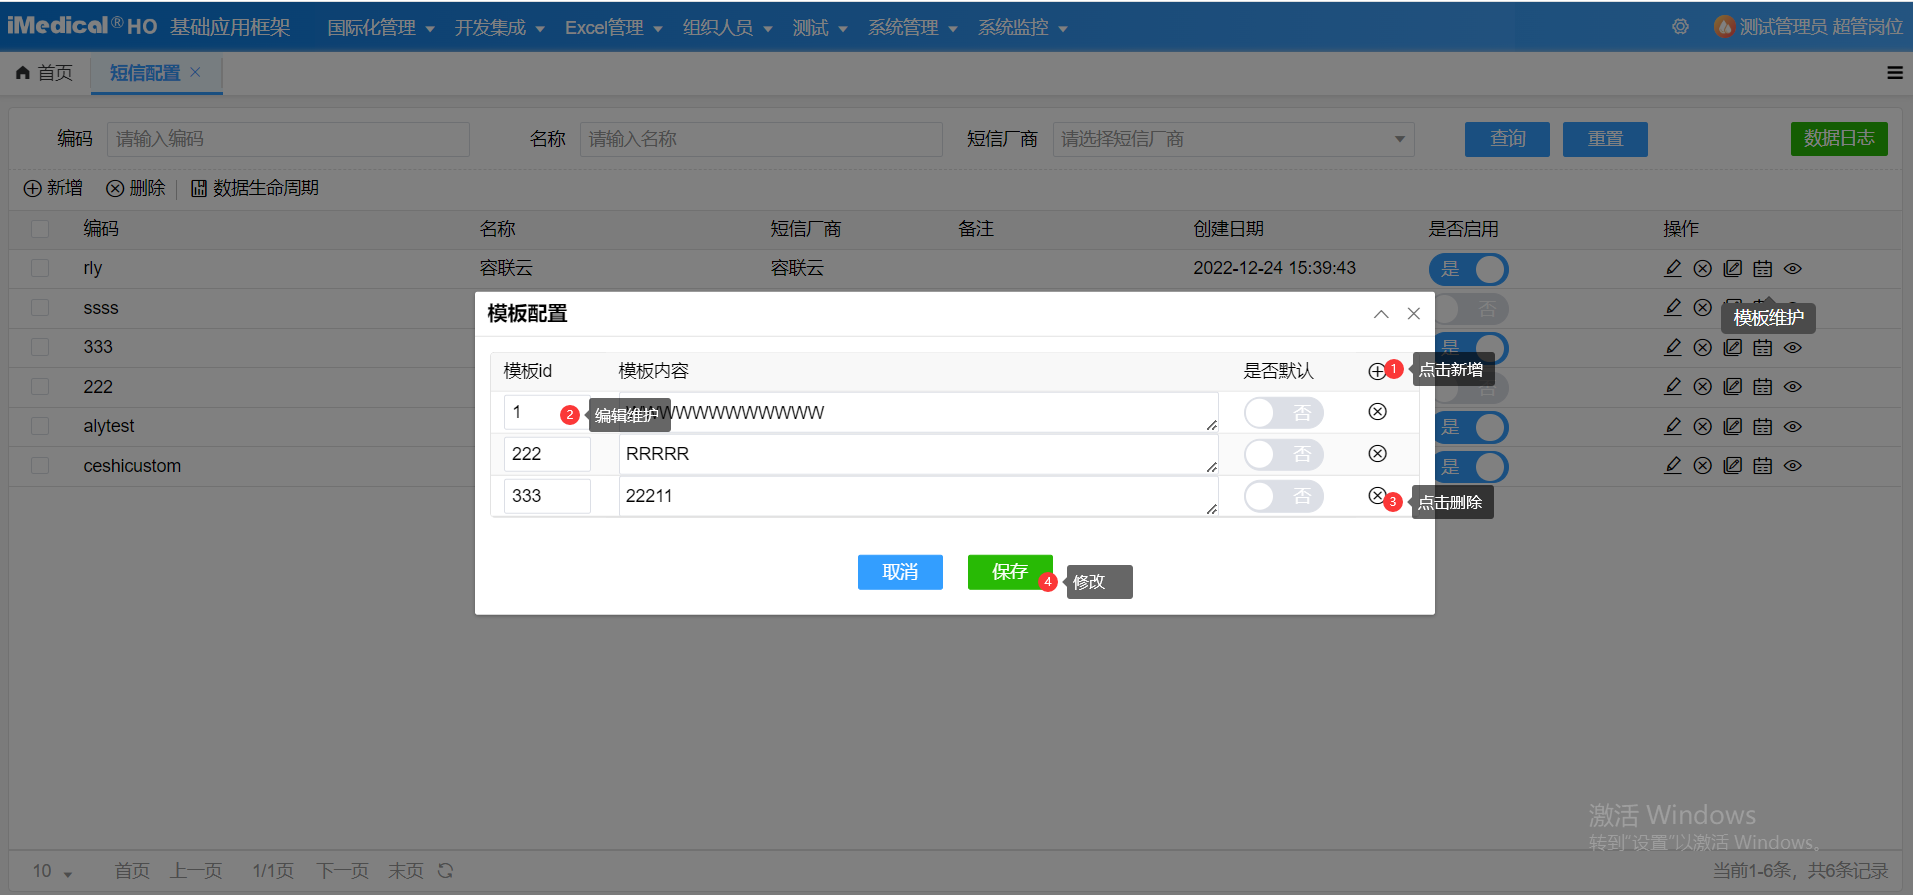Click the 模板内容 textarea containing RRRRR
The height and width of the screenshot is (895, 1920).
918,454
